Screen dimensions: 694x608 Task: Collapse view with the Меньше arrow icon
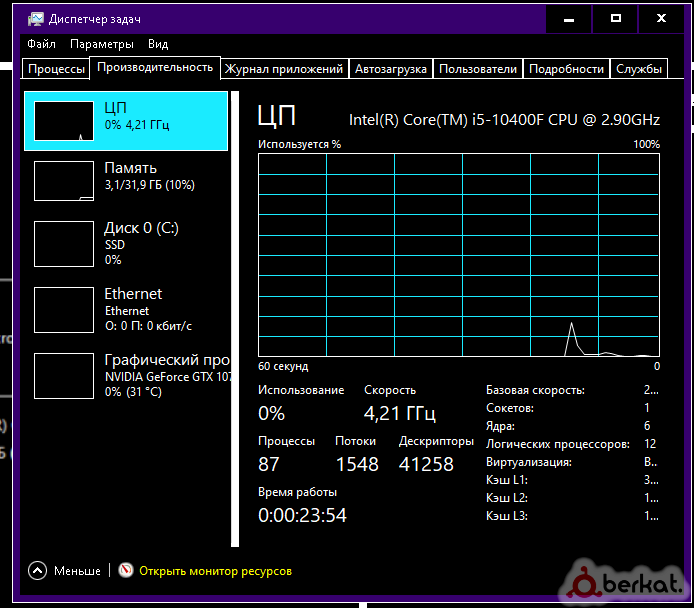[38, 571]
